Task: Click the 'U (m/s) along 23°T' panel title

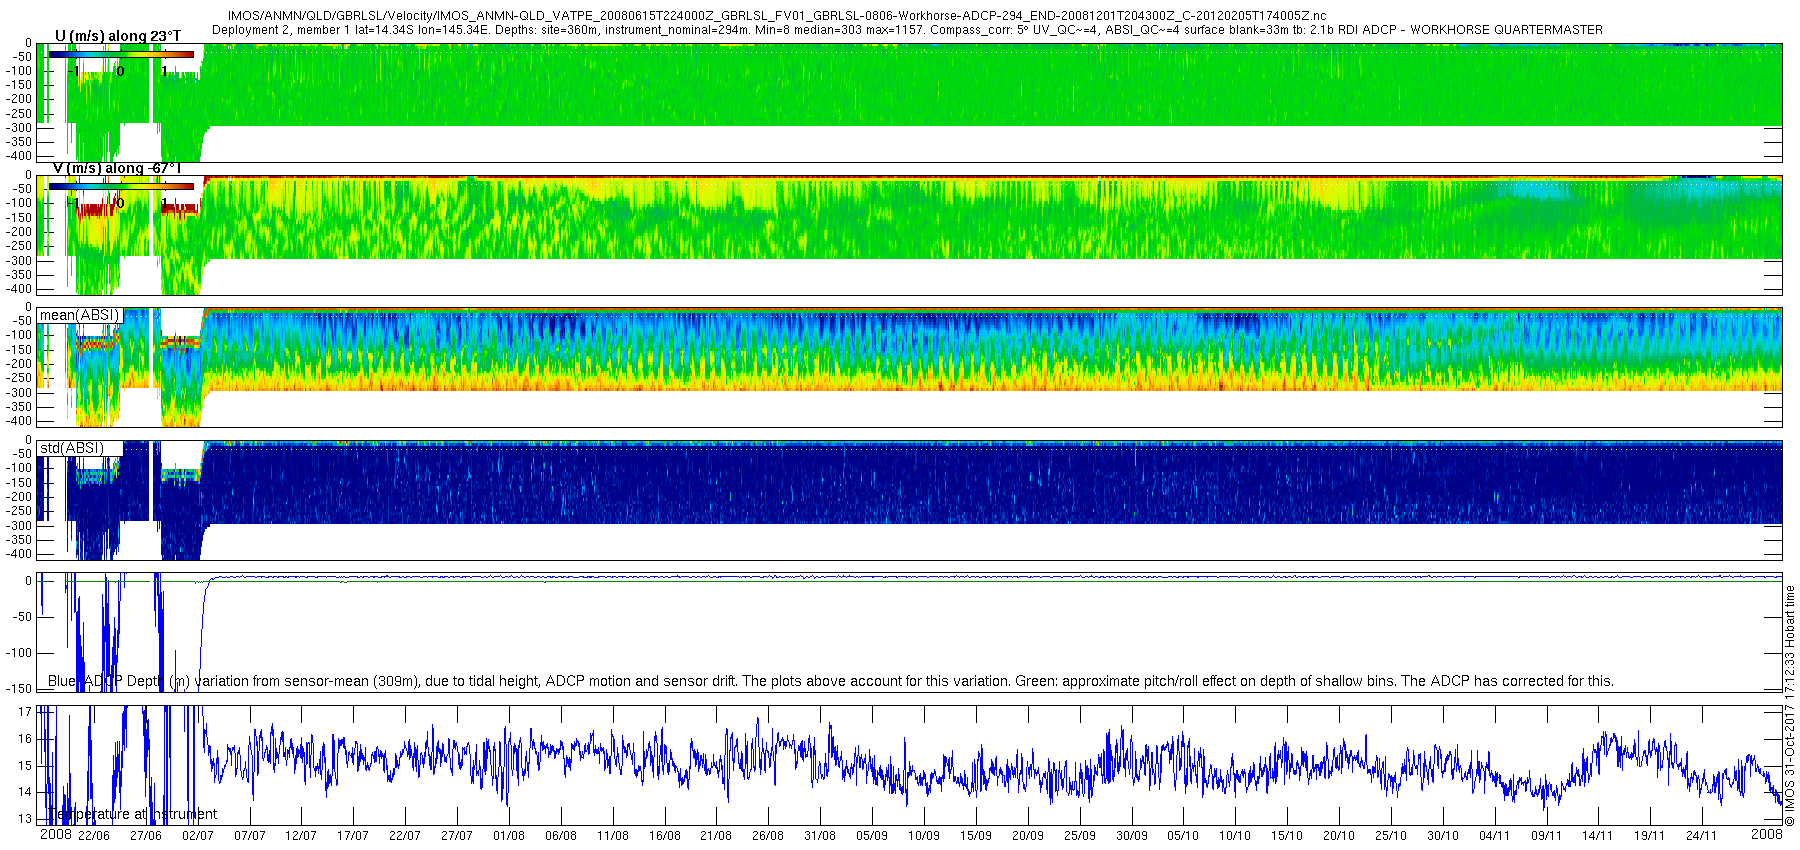Action: point(118,36)
